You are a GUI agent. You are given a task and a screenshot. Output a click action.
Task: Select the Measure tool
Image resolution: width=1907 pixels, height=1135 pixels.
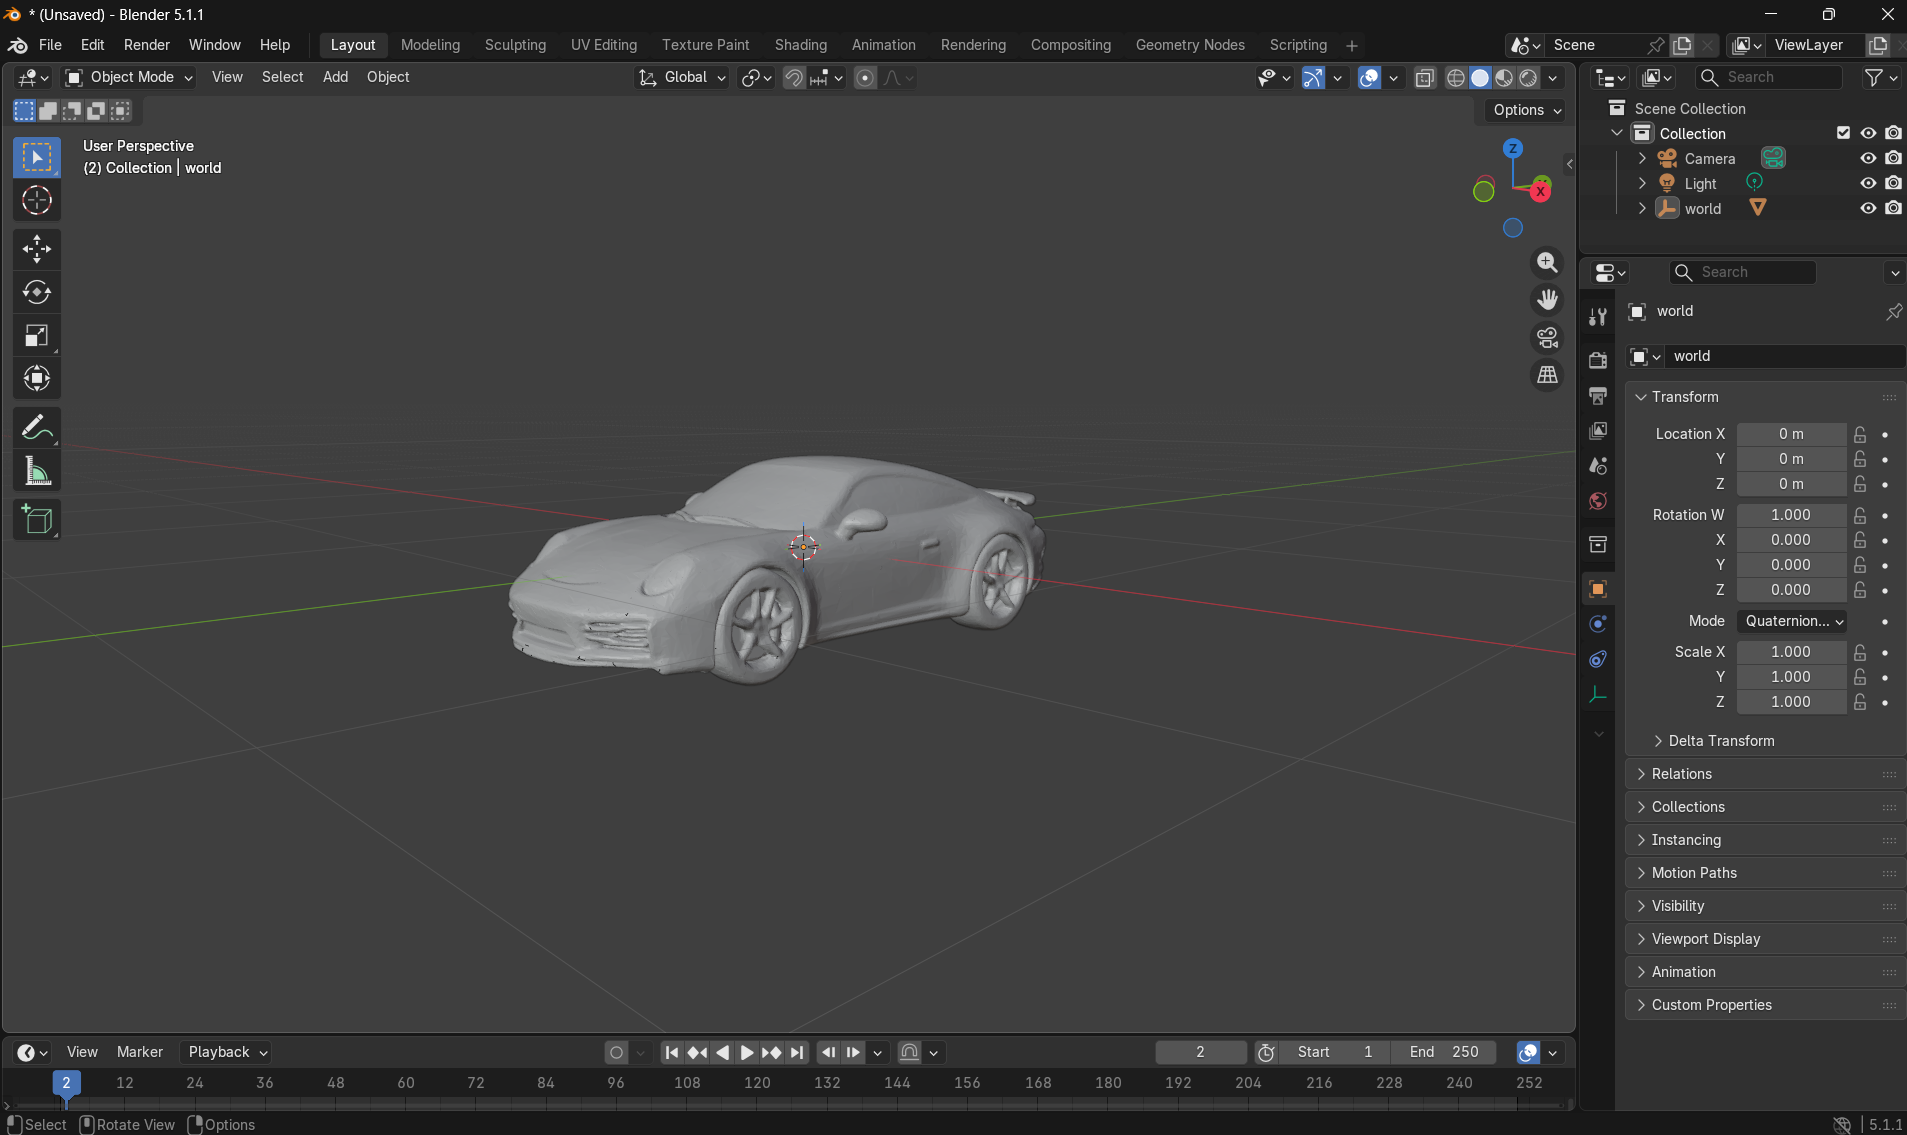pyautogui.click(x=37, y=471)
